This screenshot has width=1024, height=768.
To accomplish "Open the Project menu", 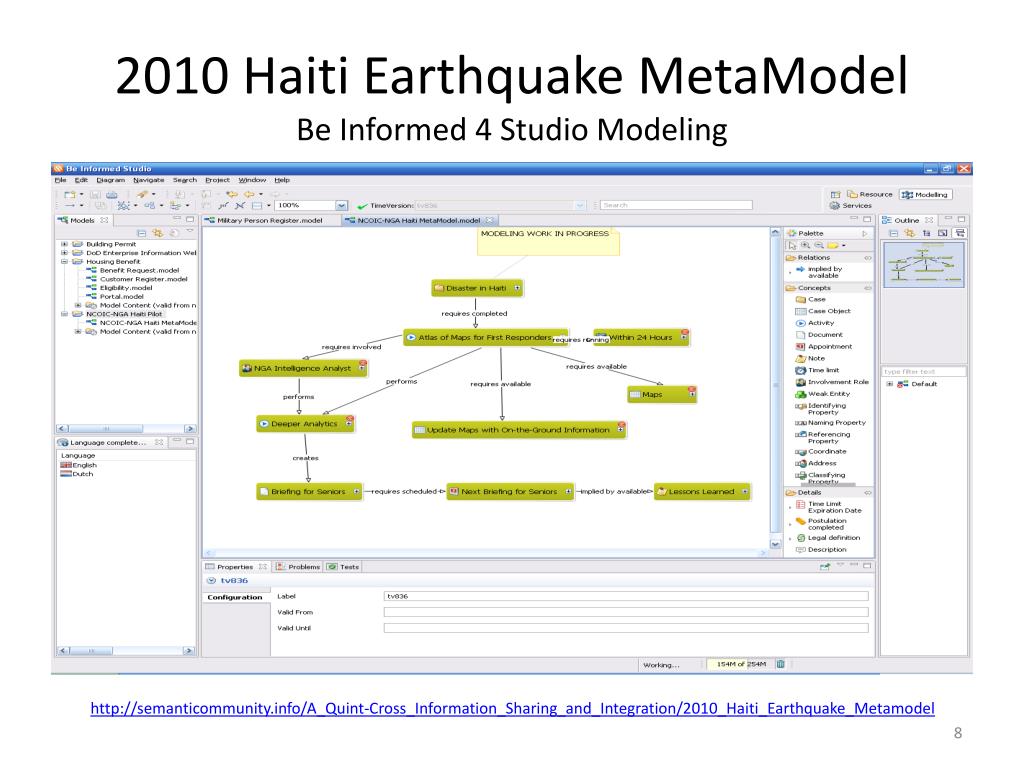I will [x=217, y=180].
